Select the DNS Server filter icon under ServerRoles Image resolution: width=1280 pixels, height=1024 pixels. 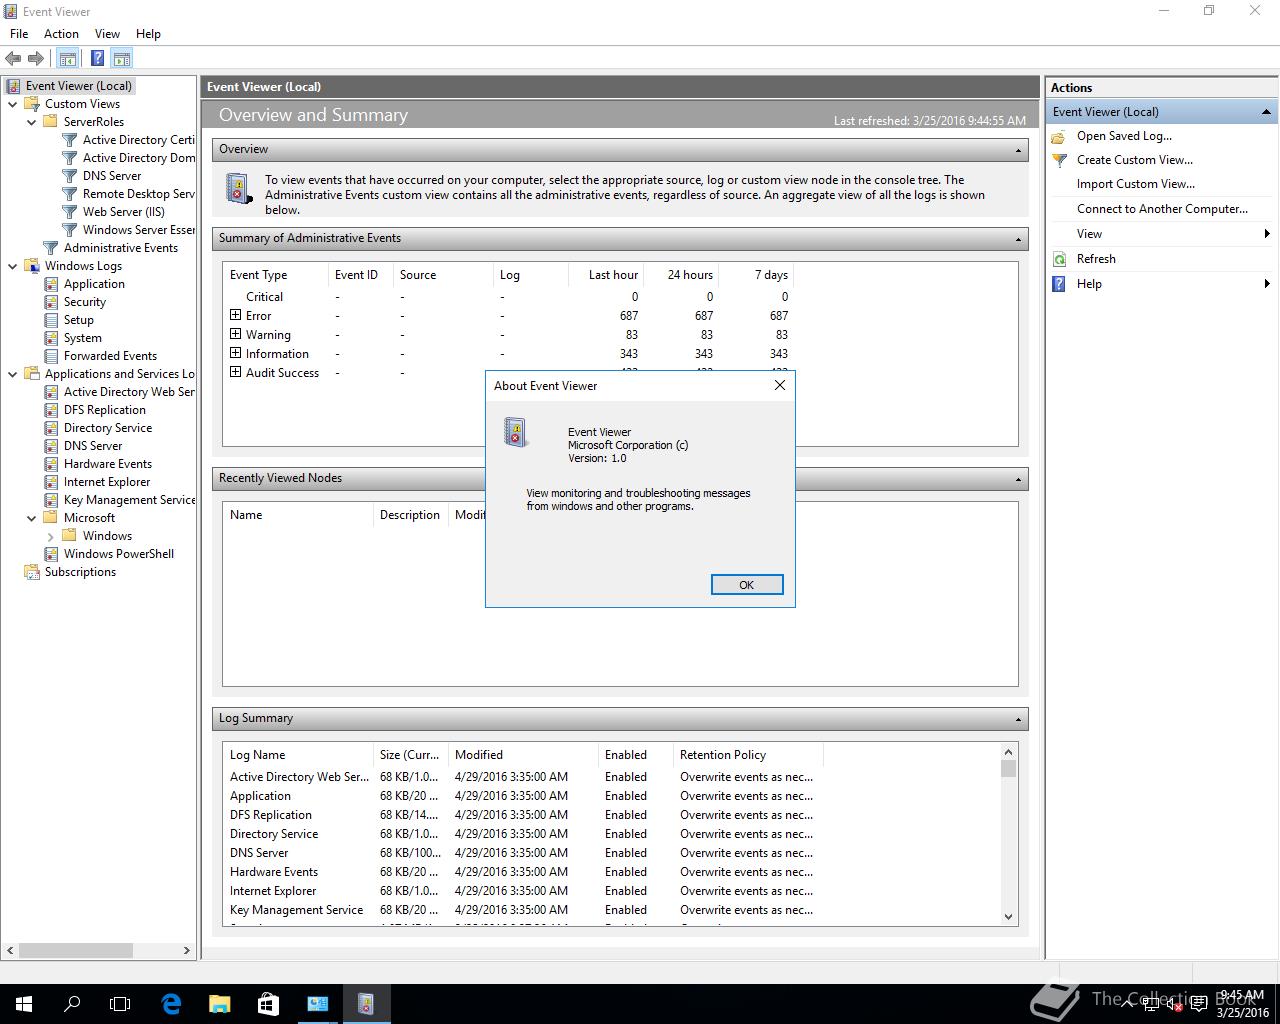tap(70, 176)
